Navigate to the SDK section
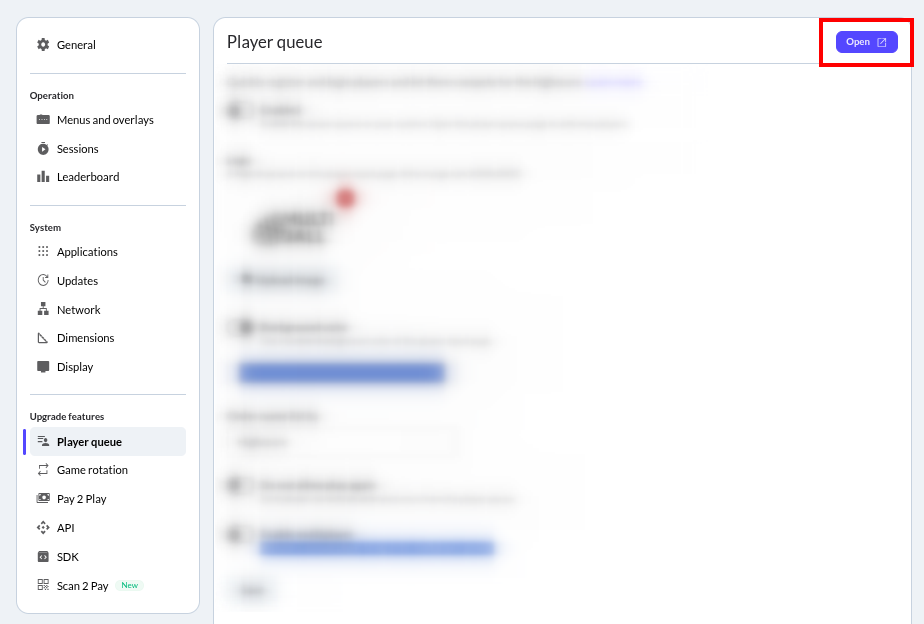924x624 pixels. click(68, 557)
